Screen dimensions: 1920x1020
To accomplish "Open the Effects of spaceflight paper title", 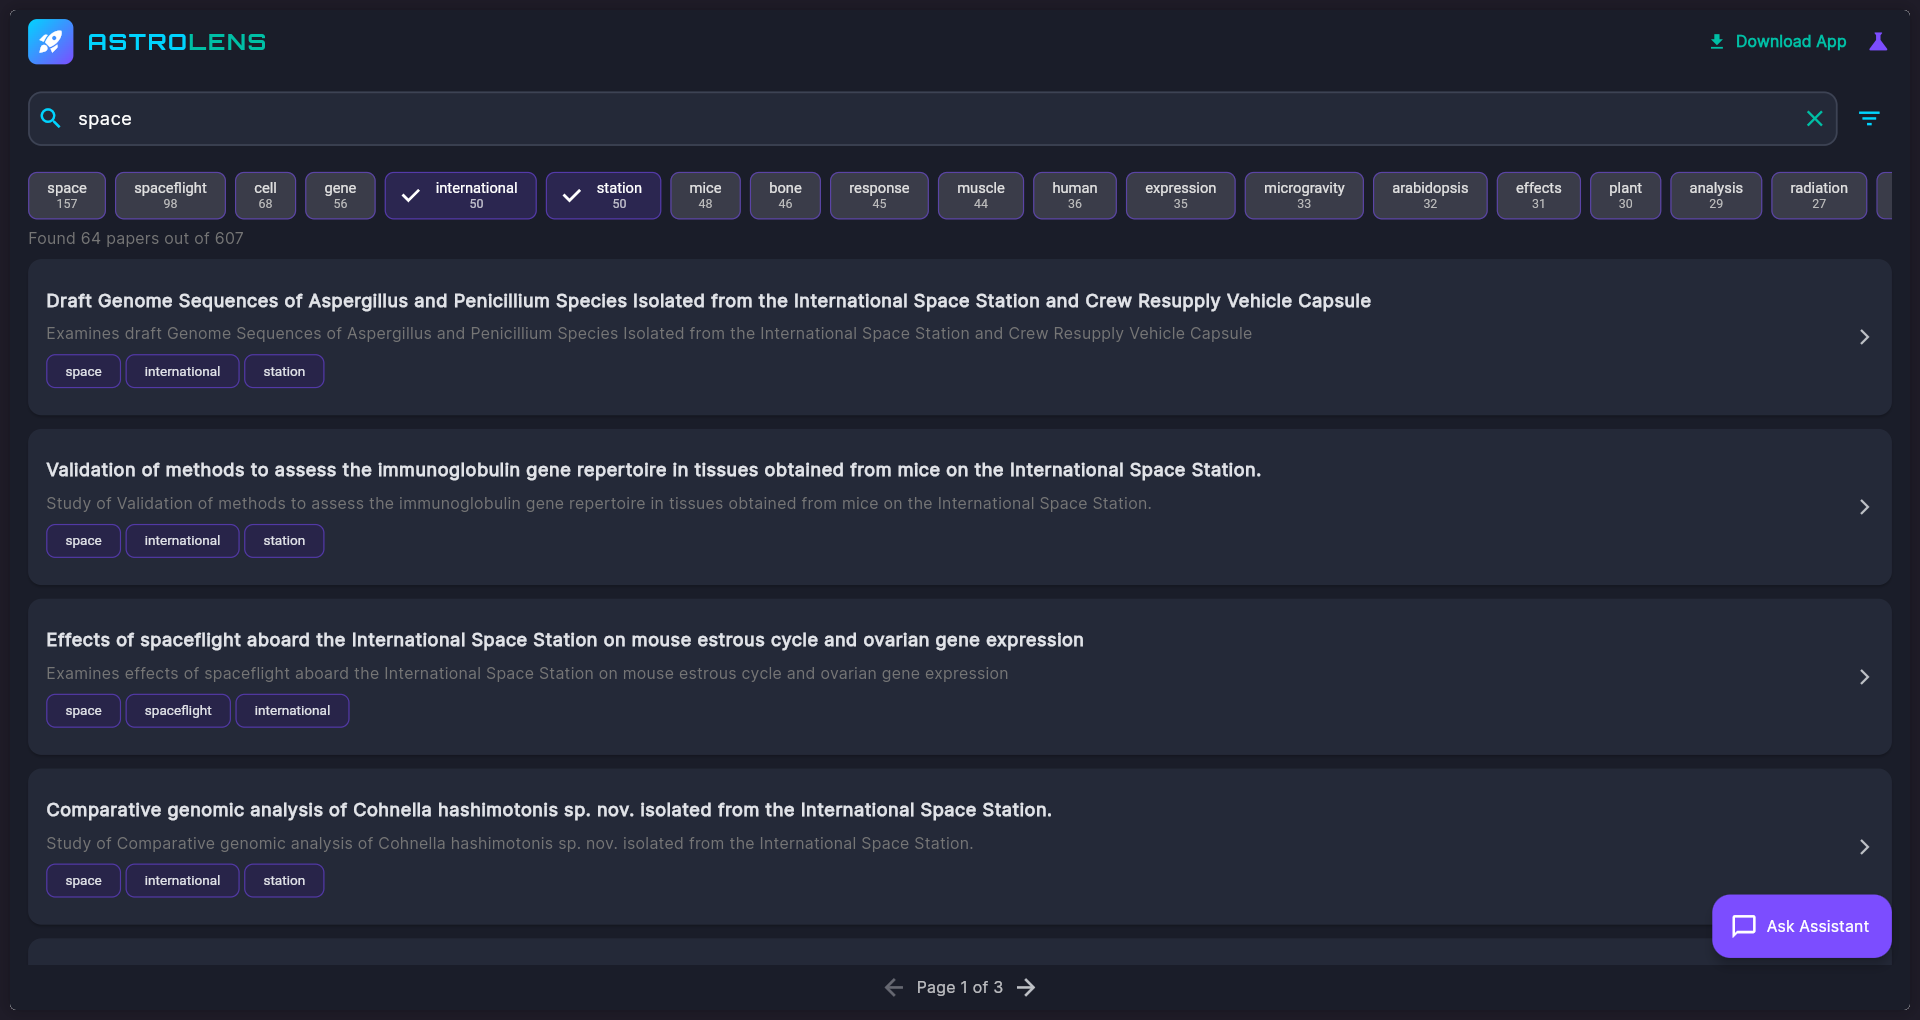I will point(565,640).
